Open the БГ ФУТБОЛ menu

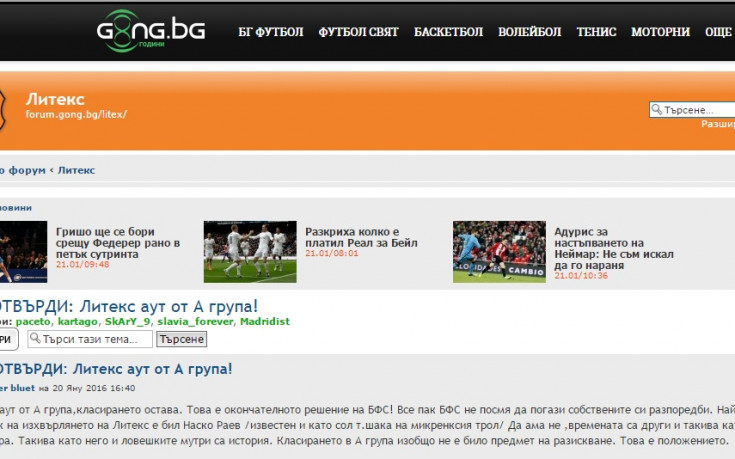click(270, 32)
